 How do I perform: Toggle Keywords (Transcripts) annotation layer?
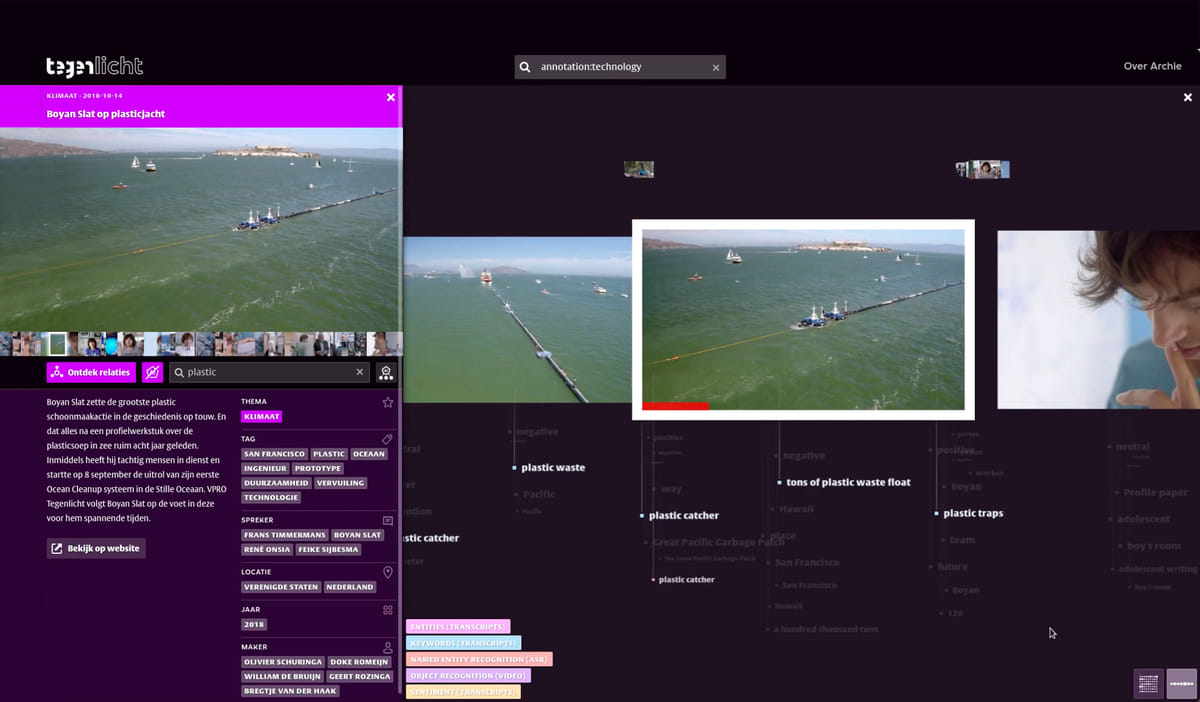463,643
